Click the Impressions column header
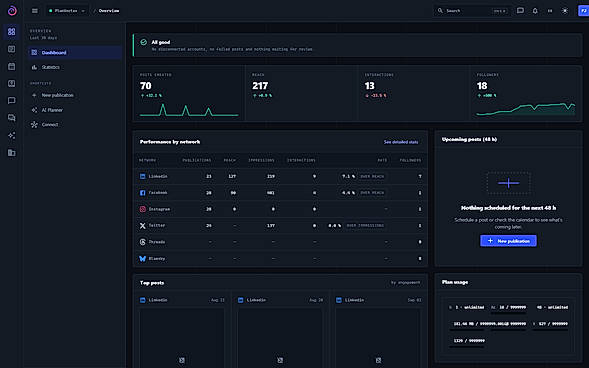589x368 pixels. pos(261,160)
